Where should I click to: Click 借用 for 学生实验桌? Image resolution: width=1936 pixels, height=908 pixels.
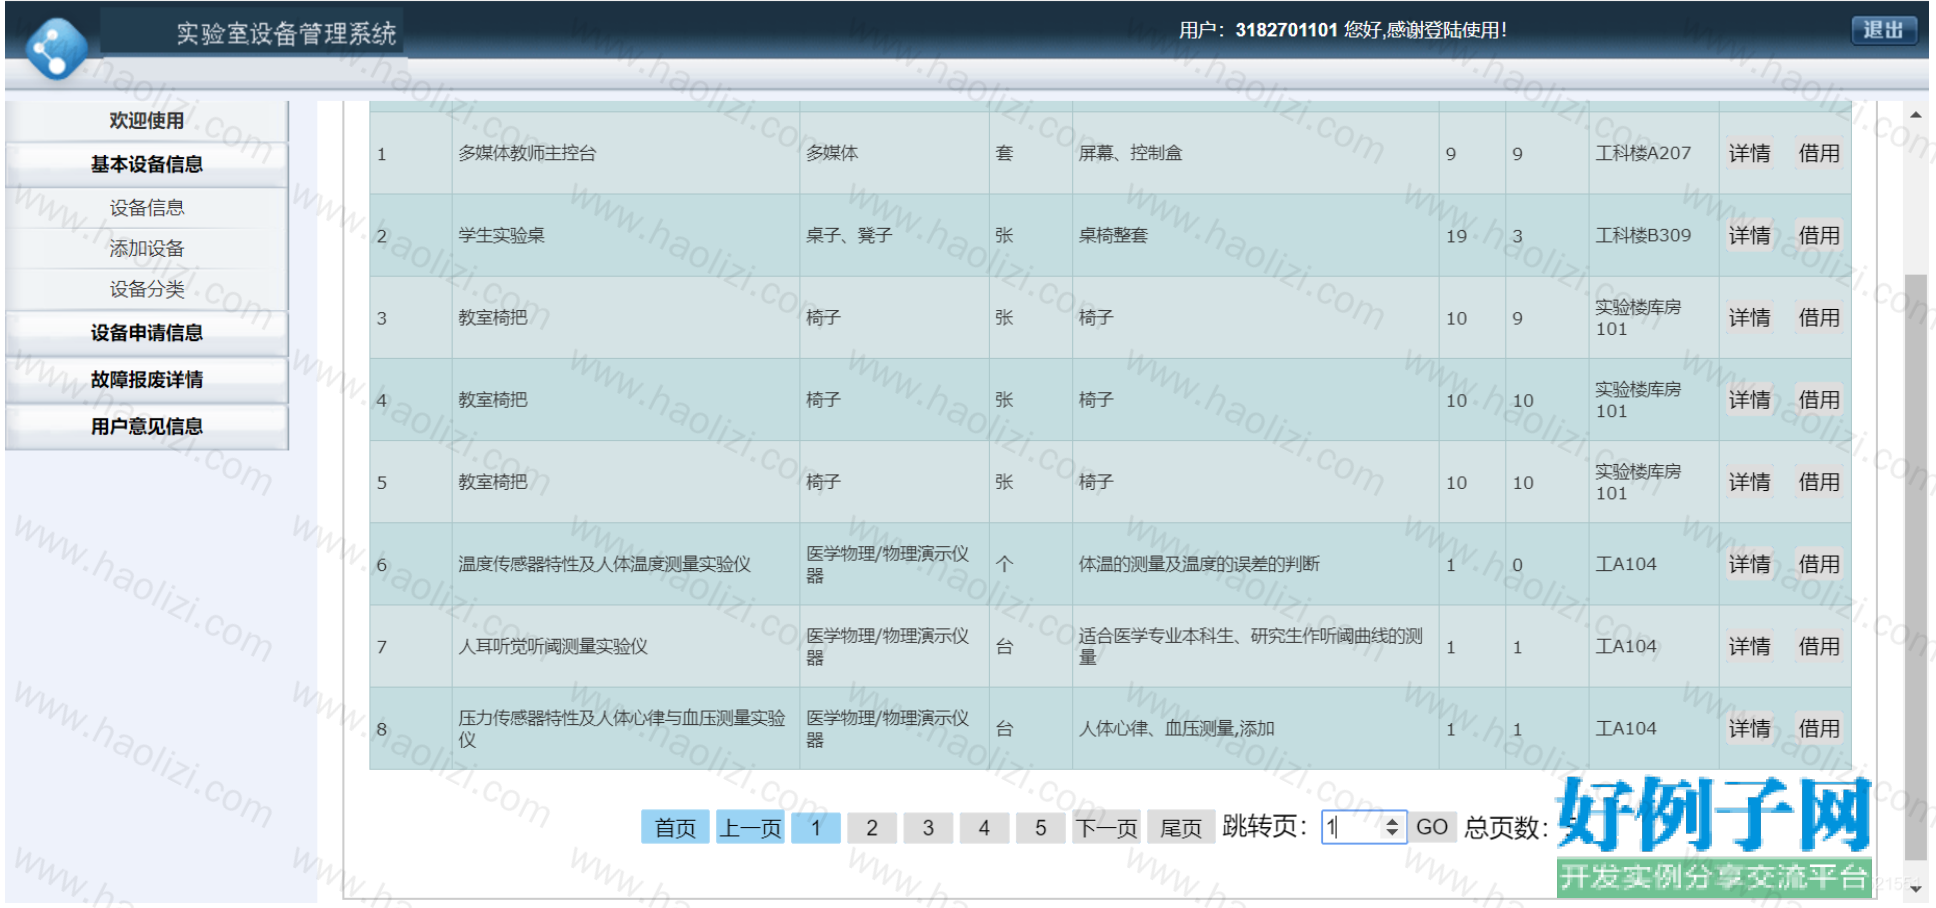1819,235
